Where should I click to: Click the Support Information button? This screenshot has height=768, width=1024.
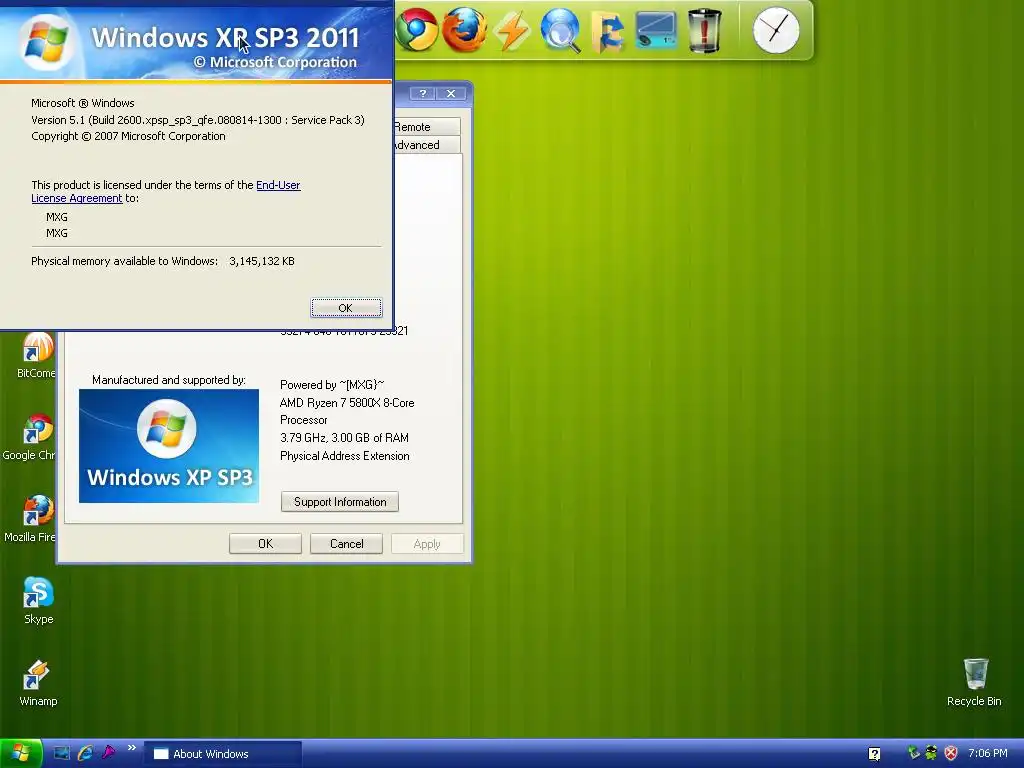pos(340,502)
